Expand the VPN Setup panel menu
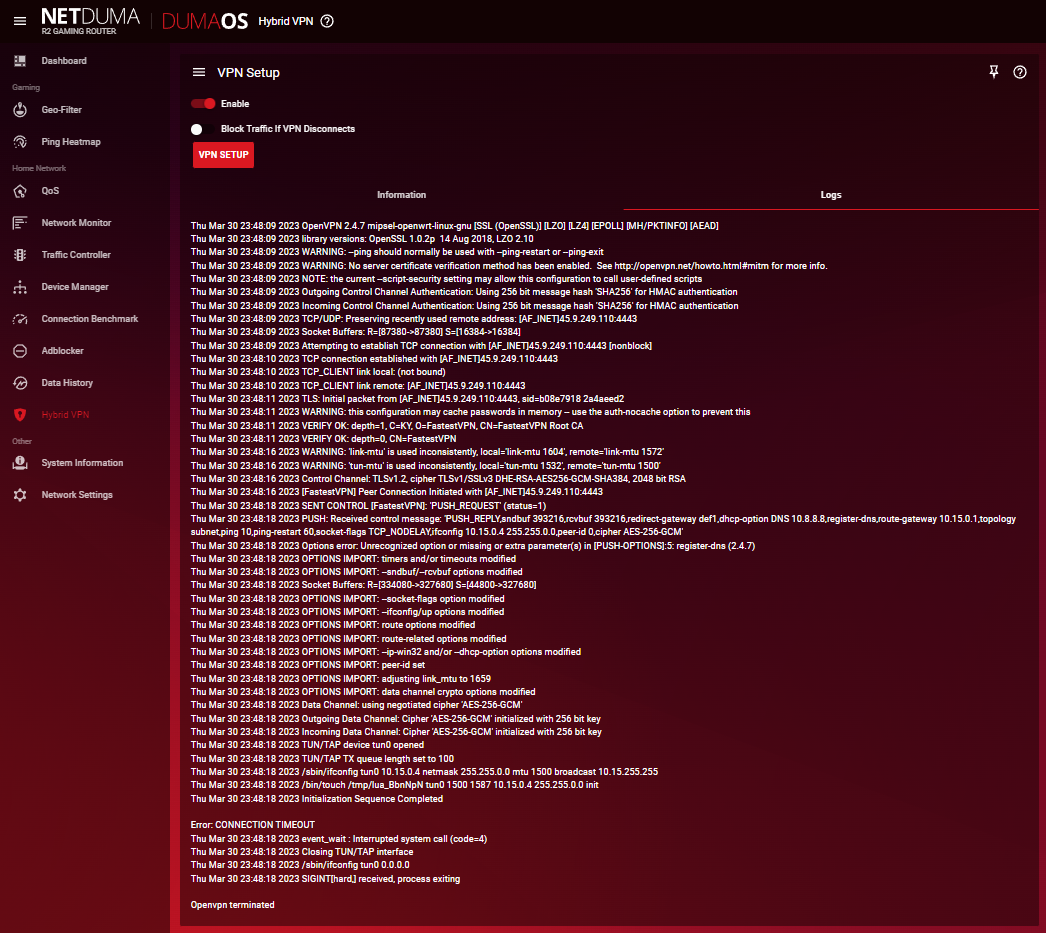1046x933 pixels. pyautogui.click(x=199, y=72)
